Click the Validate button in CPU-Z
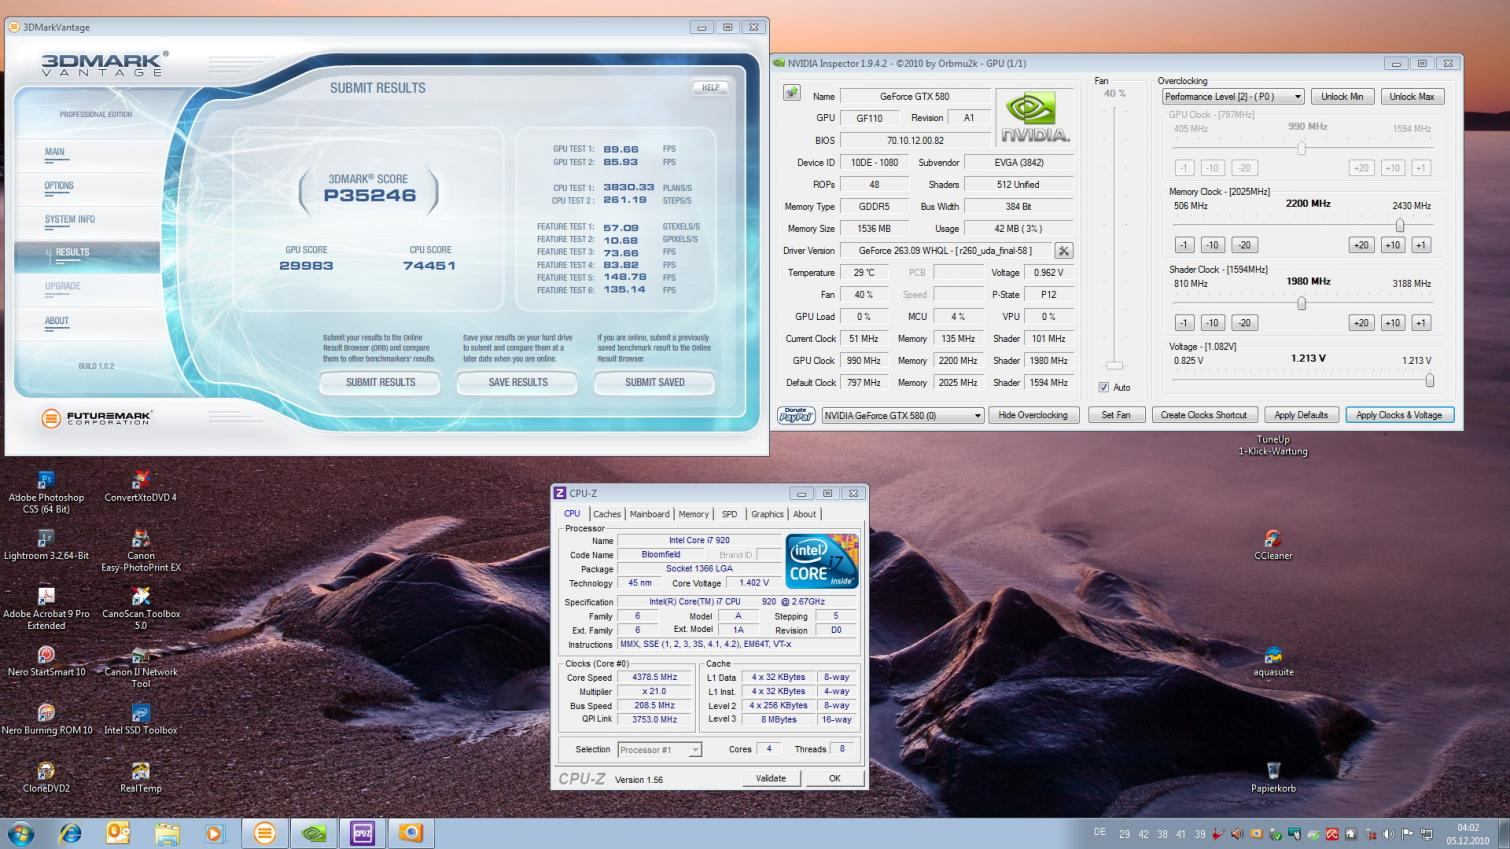The height and width of the screenshot is (849, 1510). click(x=771, y=778)
